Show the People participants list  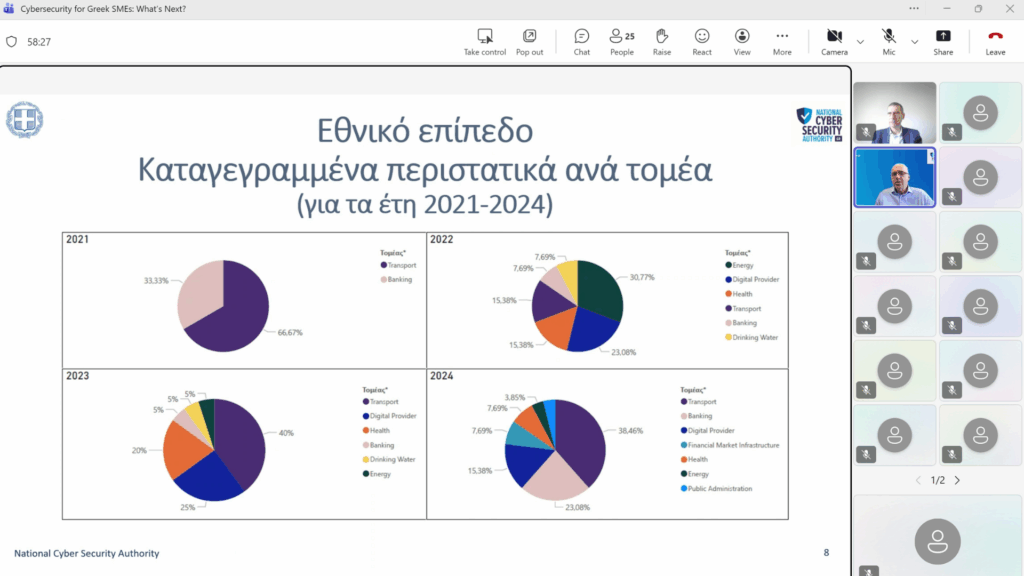pos(622,41)
